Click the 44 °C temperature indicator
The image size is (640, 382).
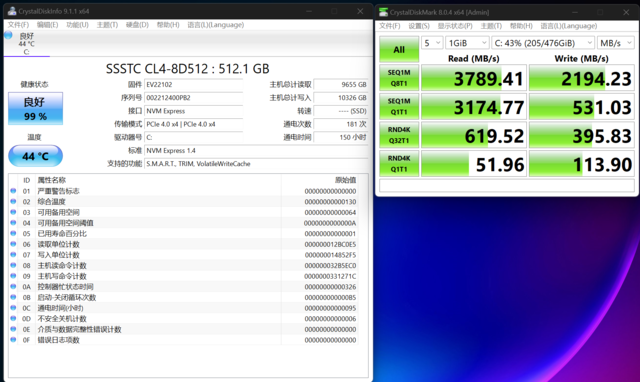[x=36, y=156]
